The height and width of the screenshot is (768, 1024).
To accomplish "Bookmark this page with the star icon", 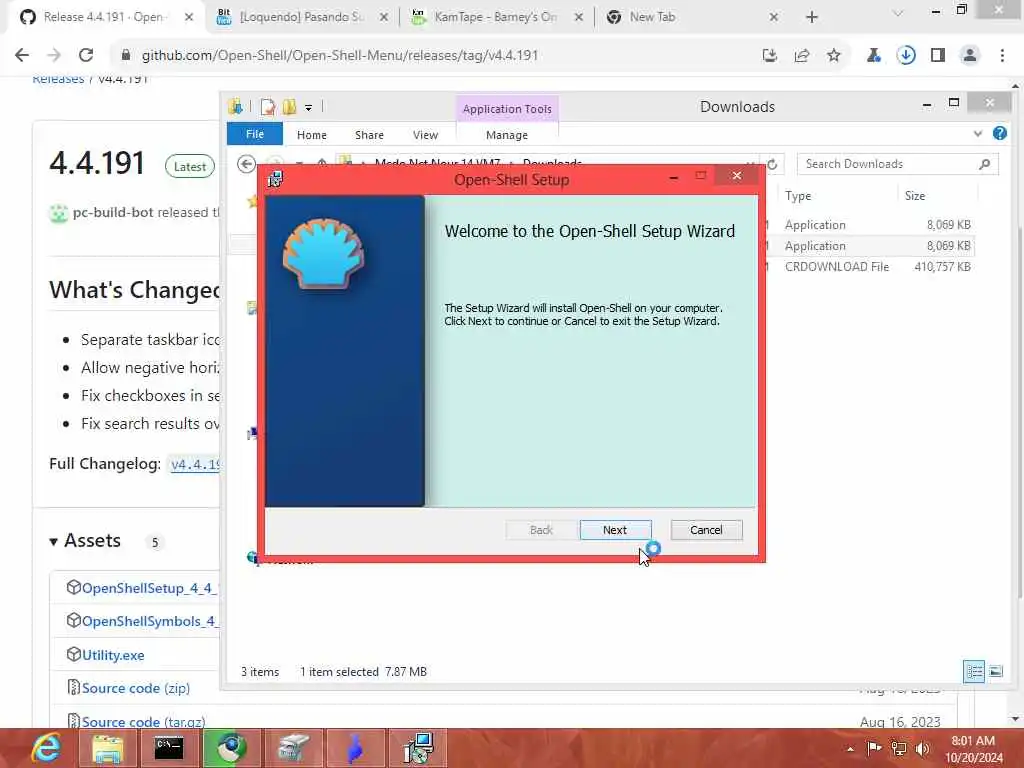I will point(834,56).
